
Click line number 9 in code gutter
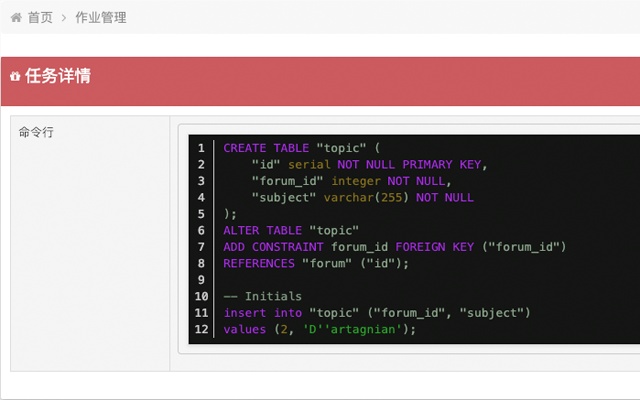(201, 280)
